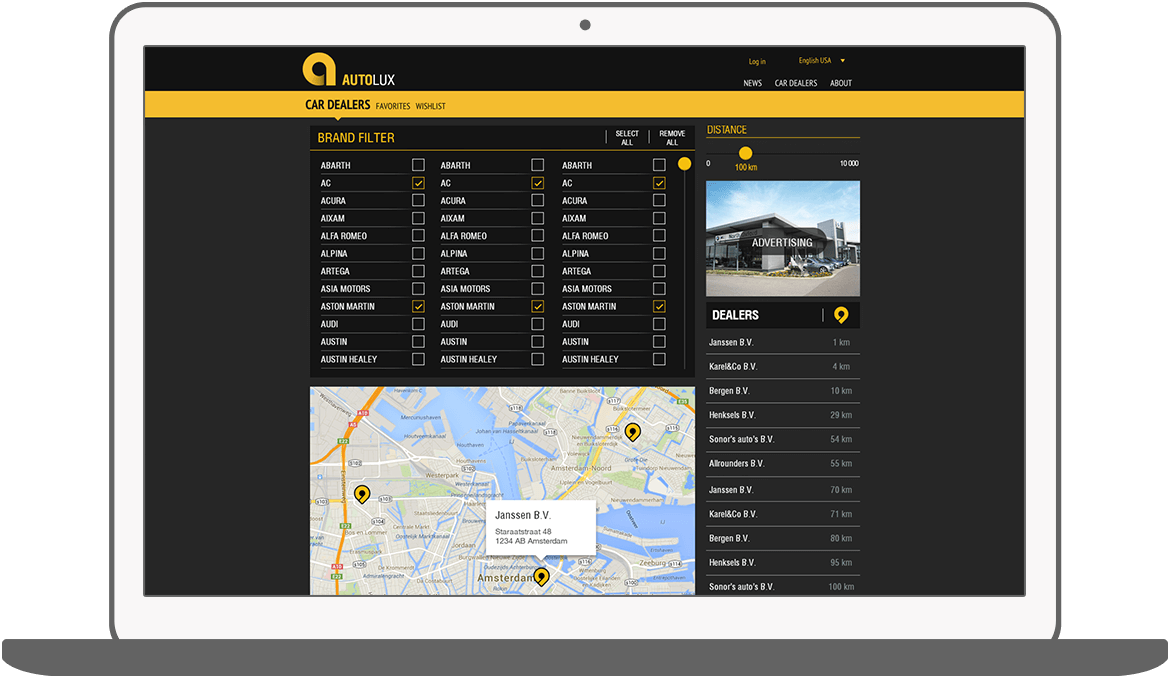Viewport: 1170px width, 678px height.
Task: Switch to the CAR DEALERS tab on yellow bar
Action: pos(337,104)
